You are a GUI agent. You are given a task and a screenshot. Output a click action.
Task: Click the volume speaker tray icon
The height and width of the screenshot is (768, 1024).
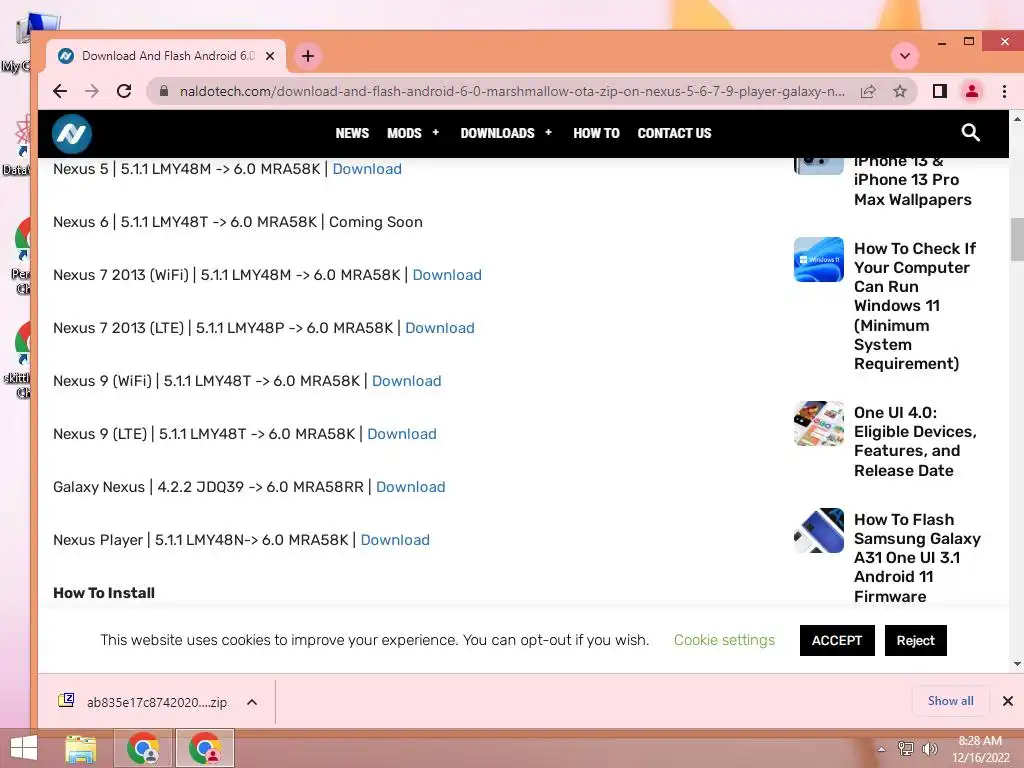929,749
